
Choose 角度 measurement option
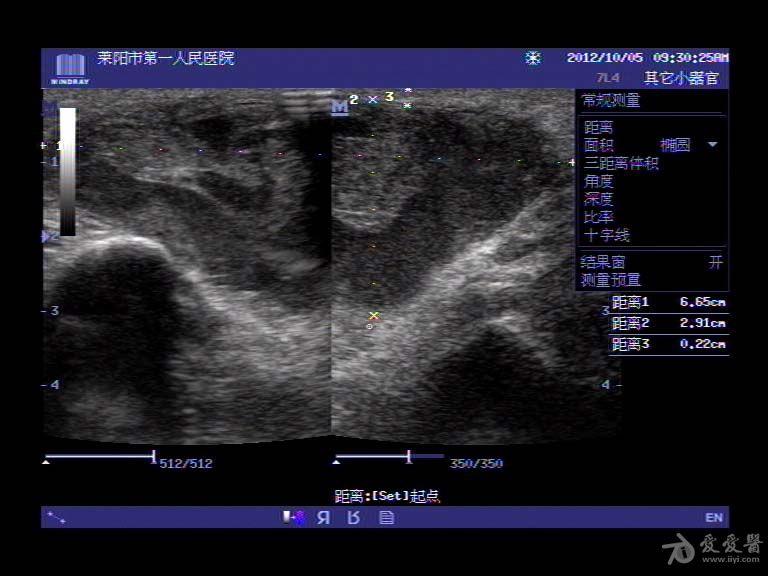[x=598, y=181]
